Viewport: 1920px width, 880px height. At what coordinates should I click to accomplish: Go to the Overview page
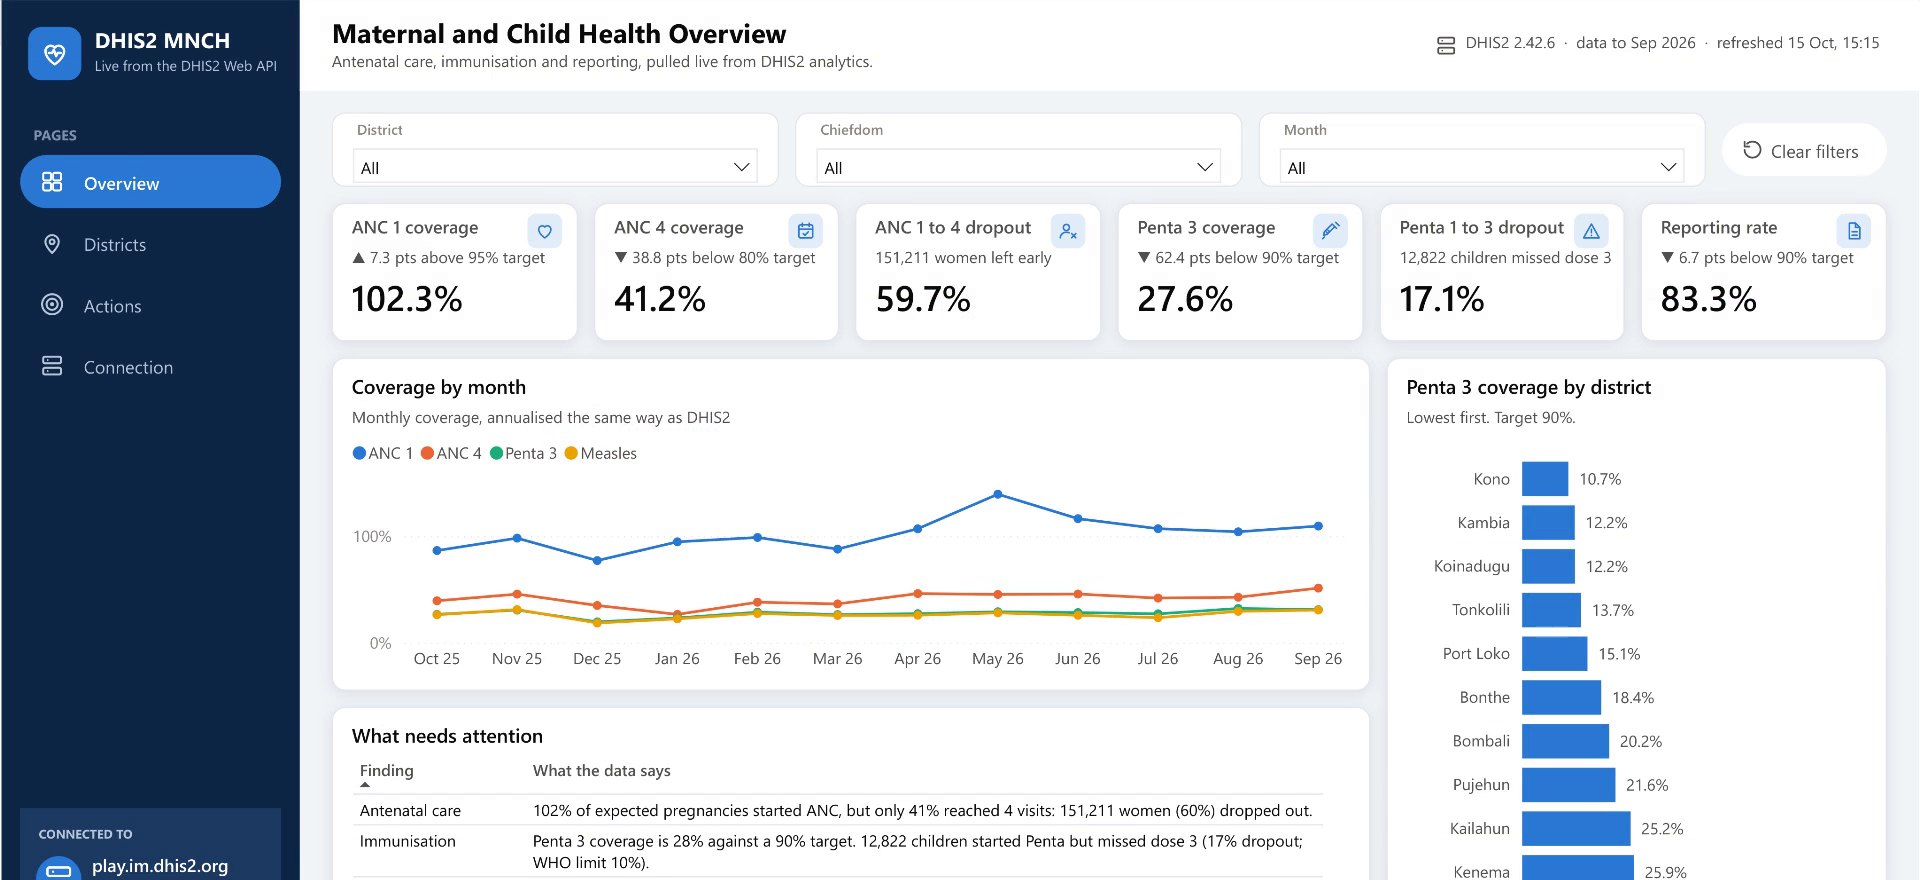point(150,182)
